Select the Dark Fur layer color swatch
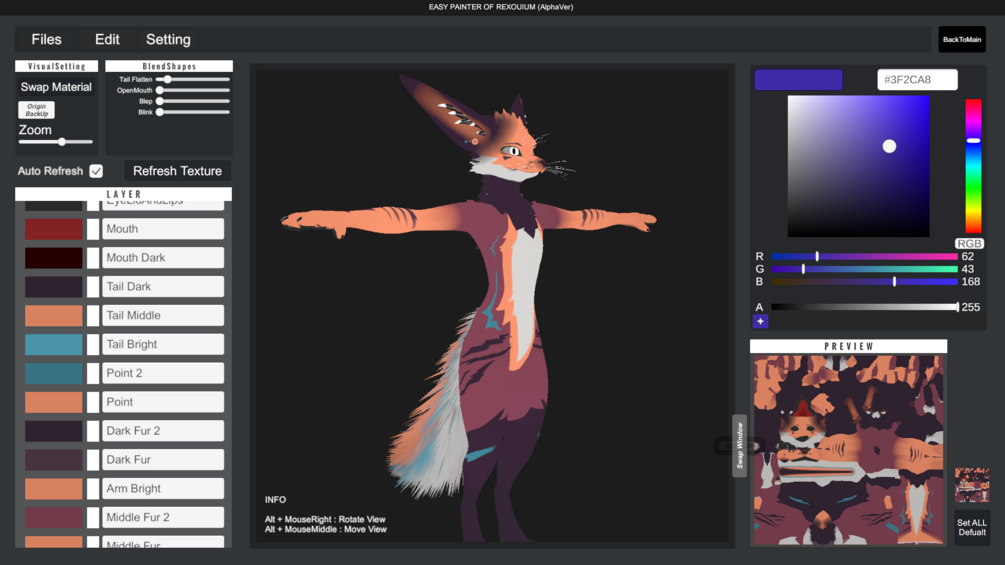 coord(54,459)
